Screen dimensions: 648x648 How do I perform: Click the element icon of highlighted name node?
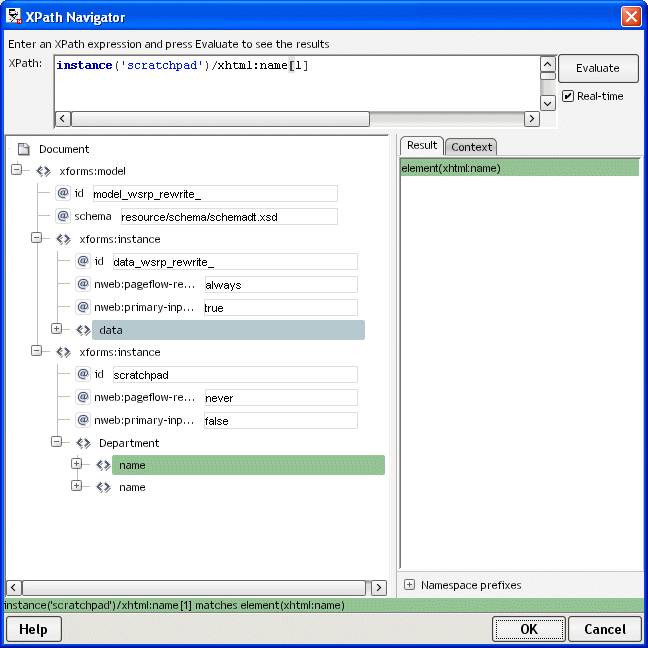103,465
